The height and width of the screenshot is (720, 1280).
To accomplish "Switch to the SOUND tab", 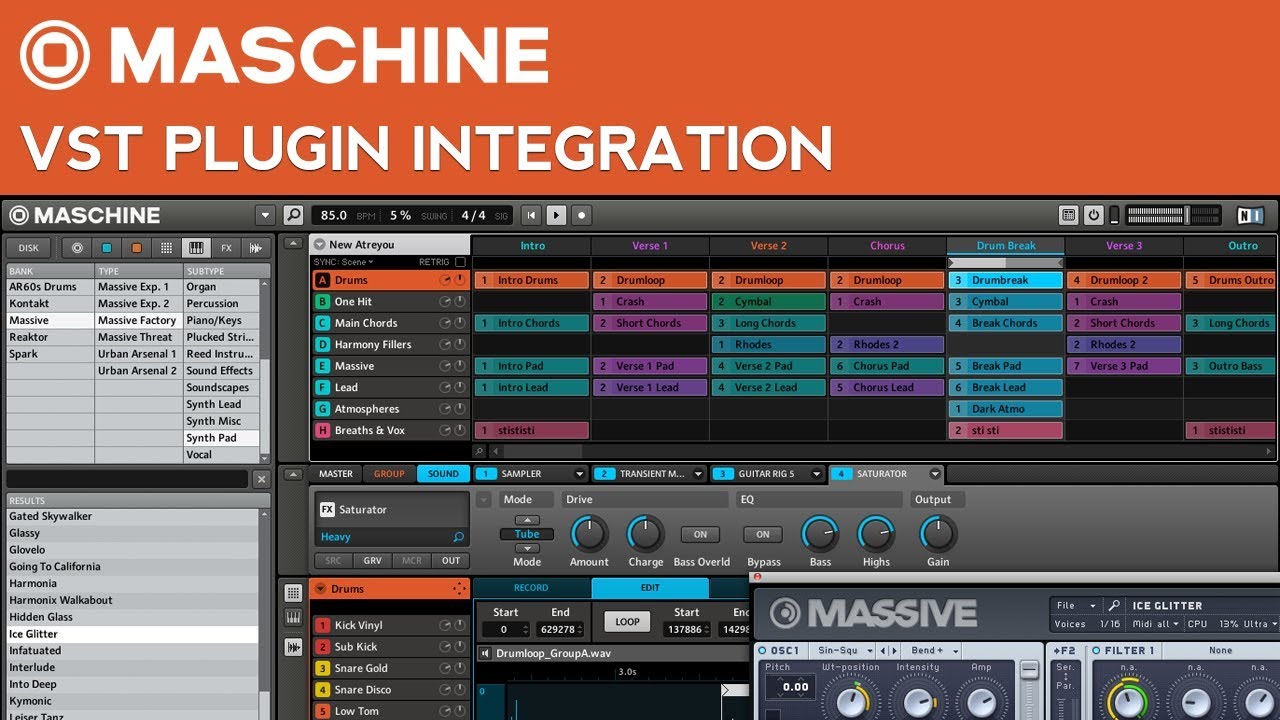I will tap(443, 474).
